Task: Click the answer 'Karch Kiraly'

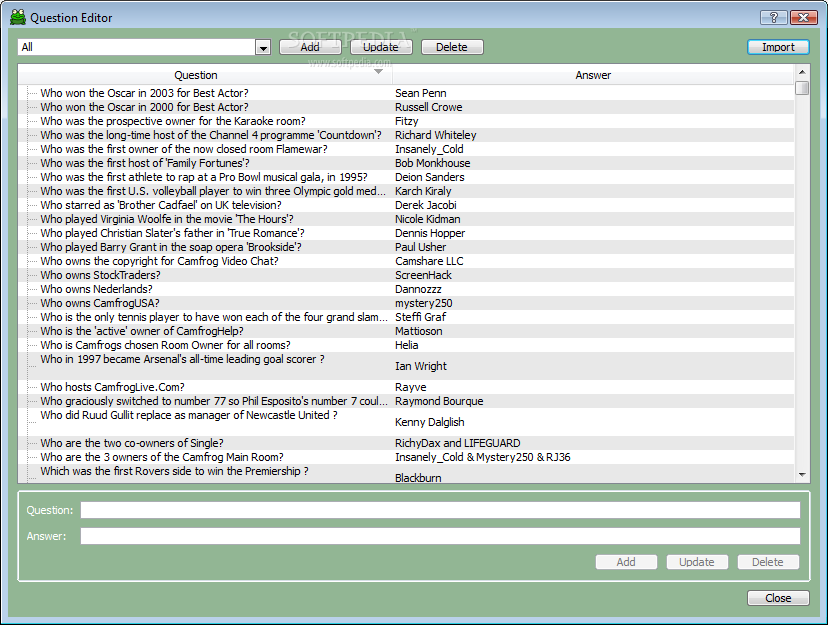Action: point(423,191)
